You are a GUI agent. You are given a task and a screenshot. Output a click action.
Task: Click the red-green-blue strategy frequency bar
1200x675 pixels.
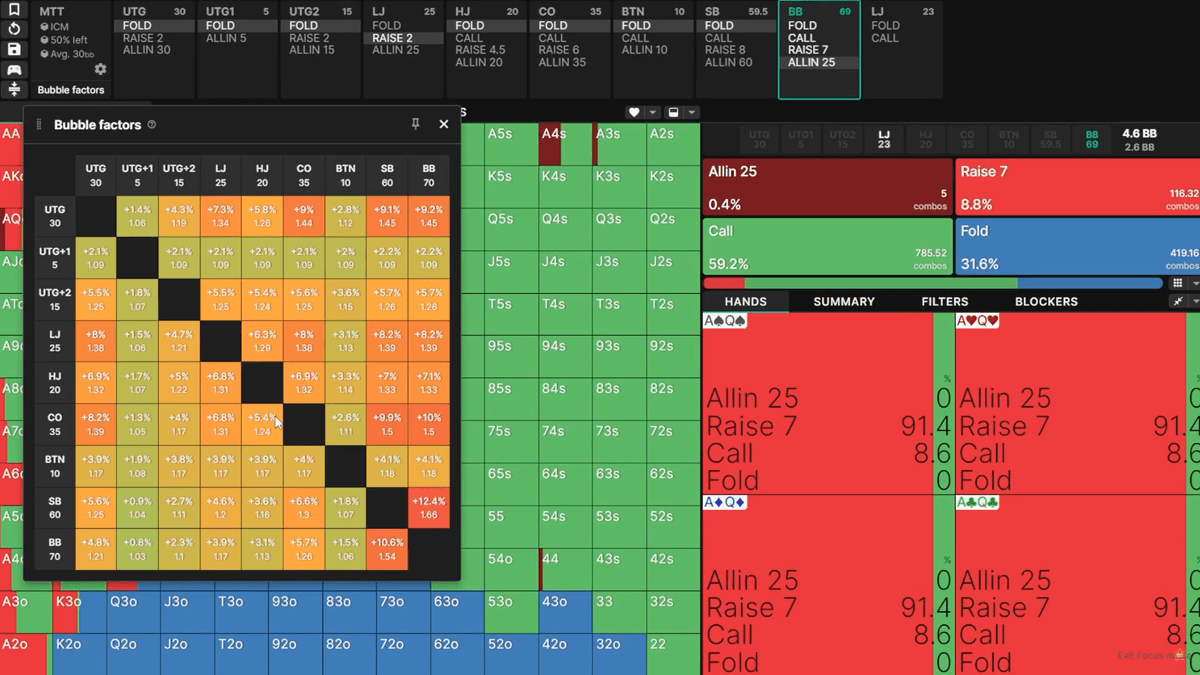[x=932, y=284]
